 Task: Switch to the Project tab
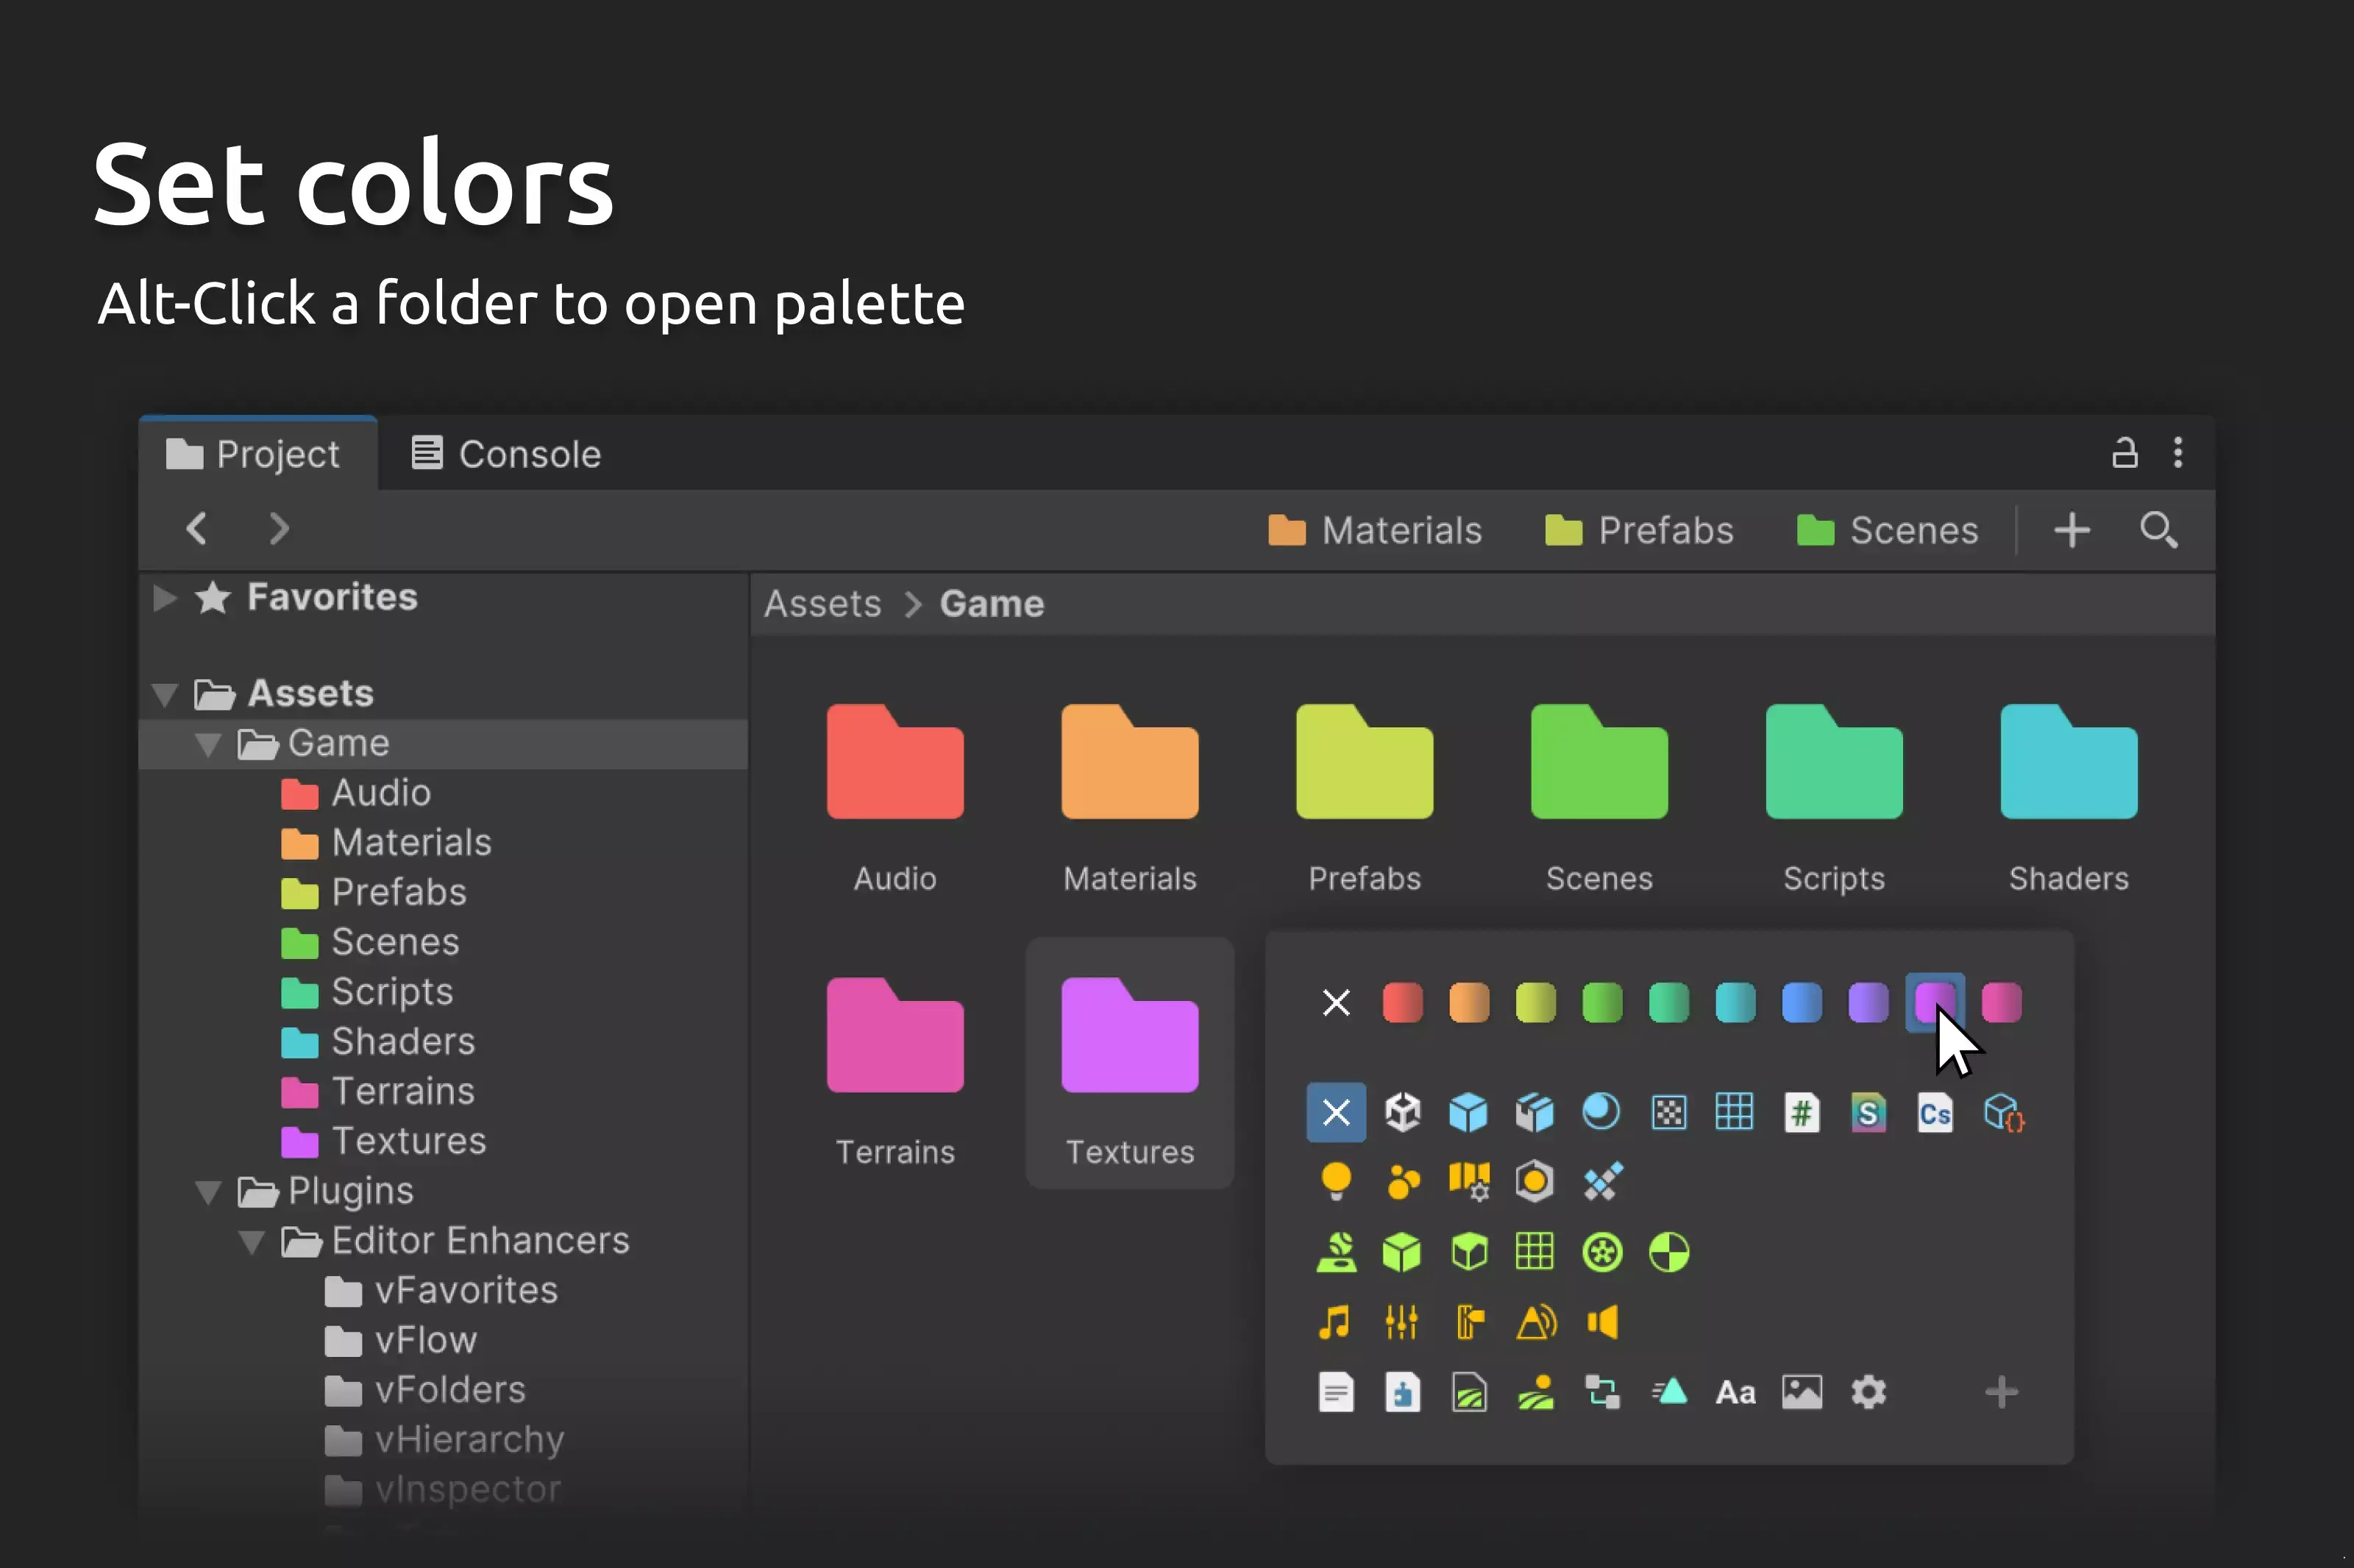coord(257,454)
